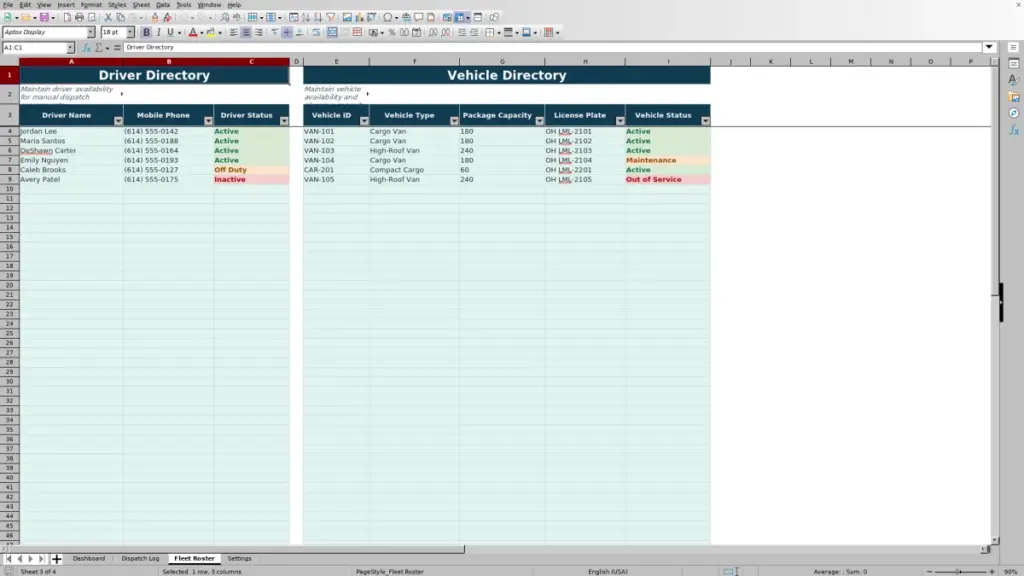Open the sidebar Properties hamburger icon
This screenshot has height=576, width=1024.
(1014, 47)
